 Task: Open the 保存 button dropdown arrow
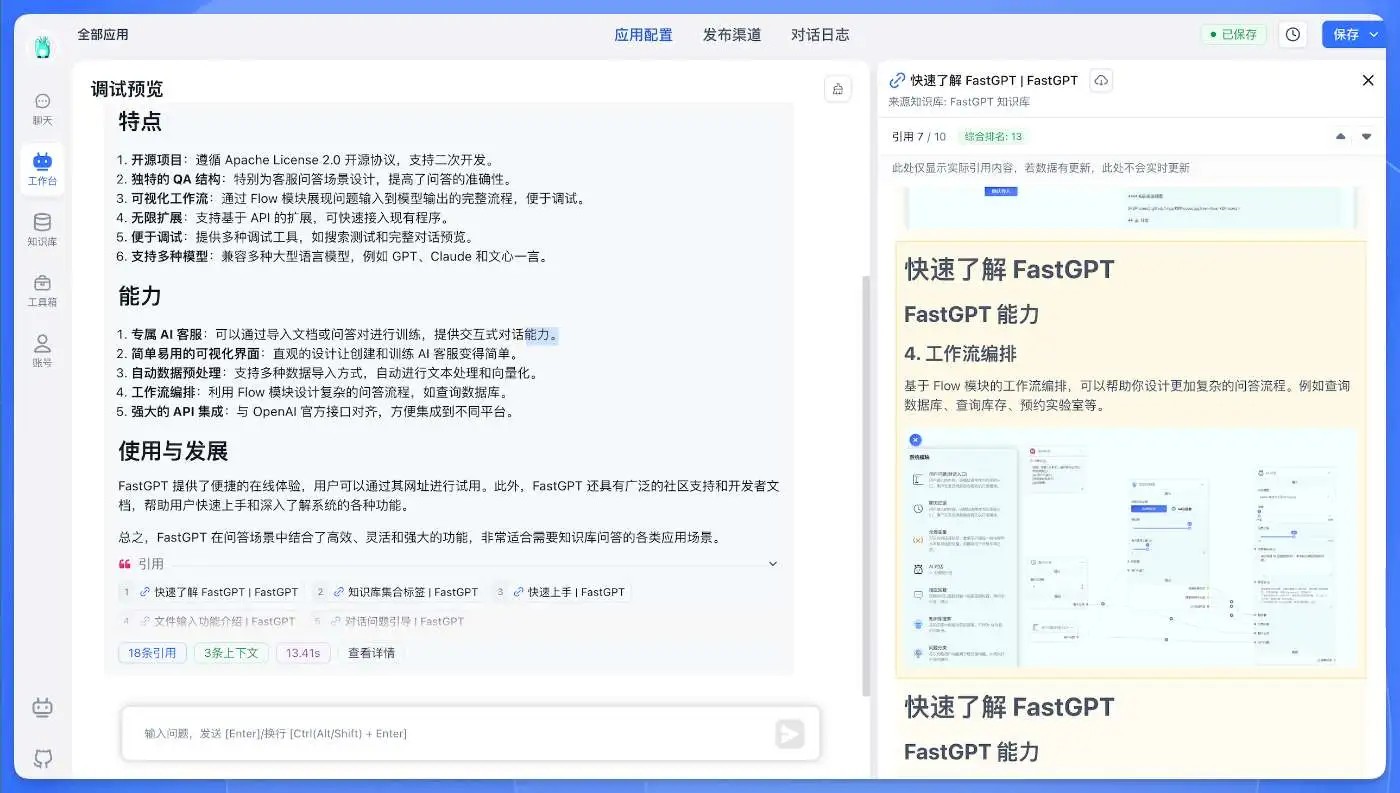1372,34
